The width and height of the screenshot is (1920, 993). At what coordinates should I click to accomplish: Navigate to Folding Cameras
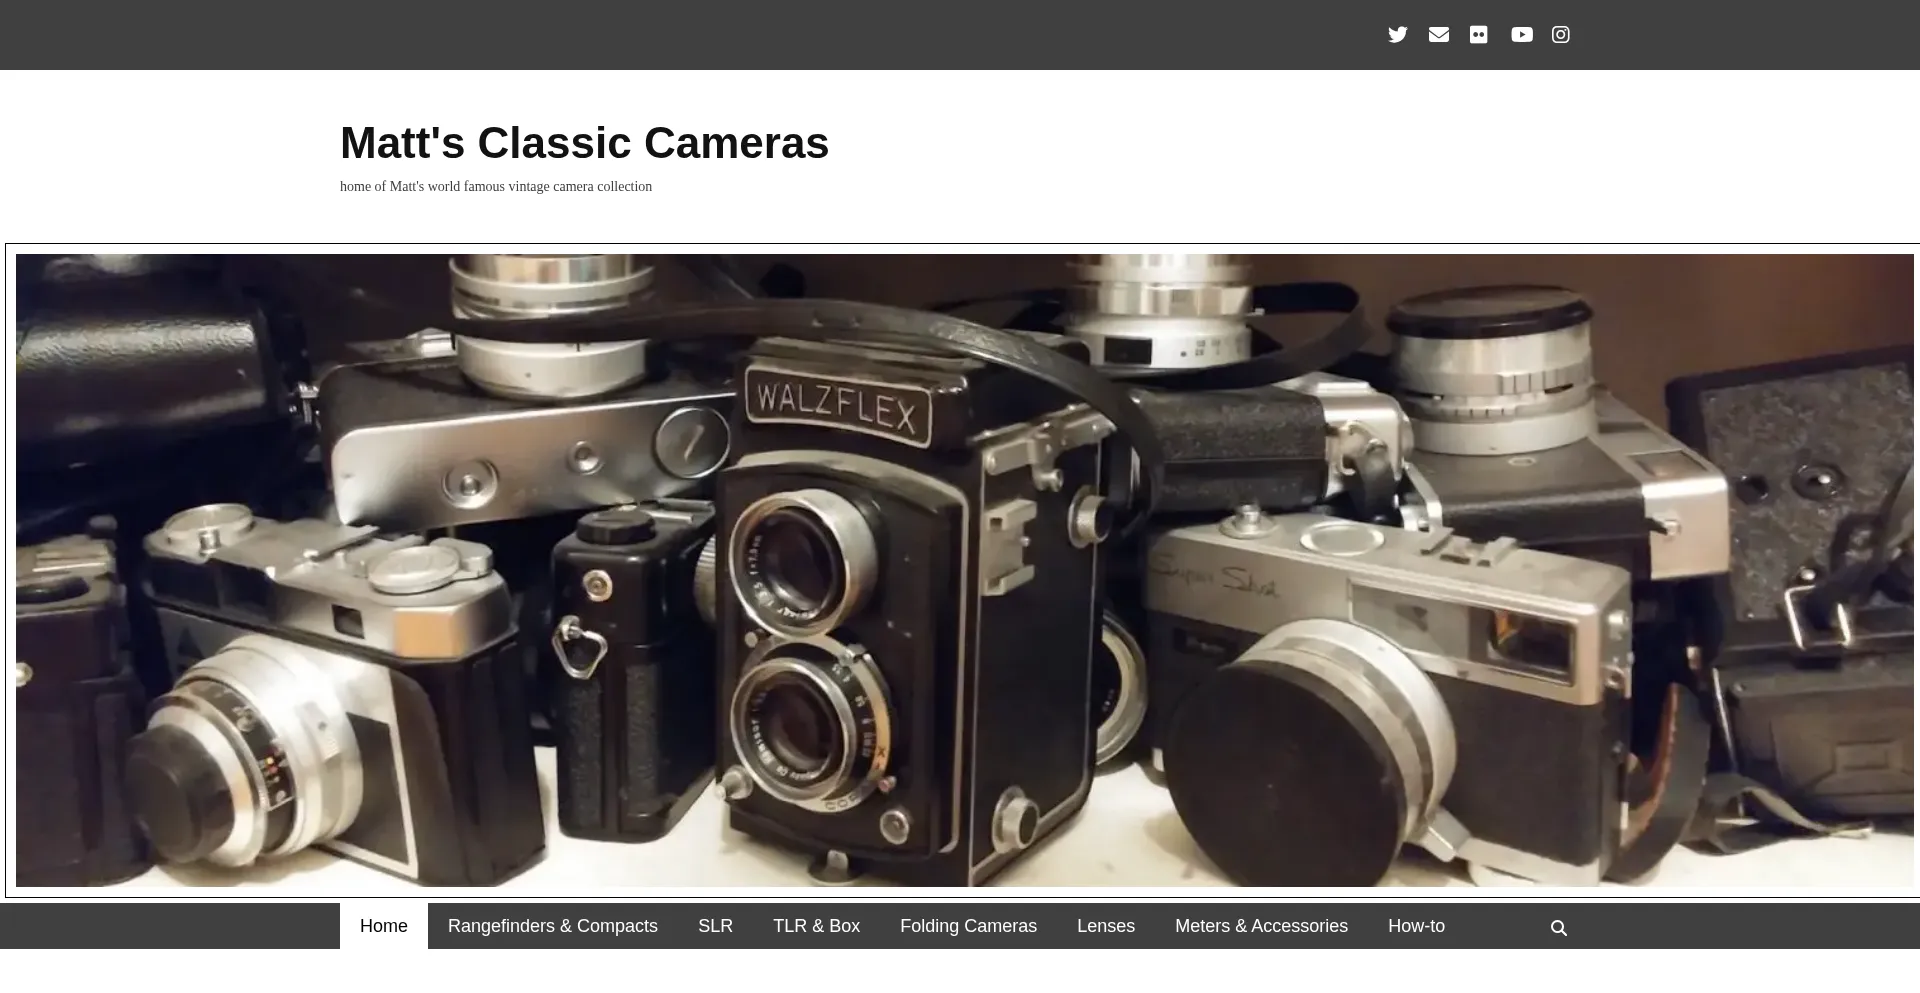[968, 926]
